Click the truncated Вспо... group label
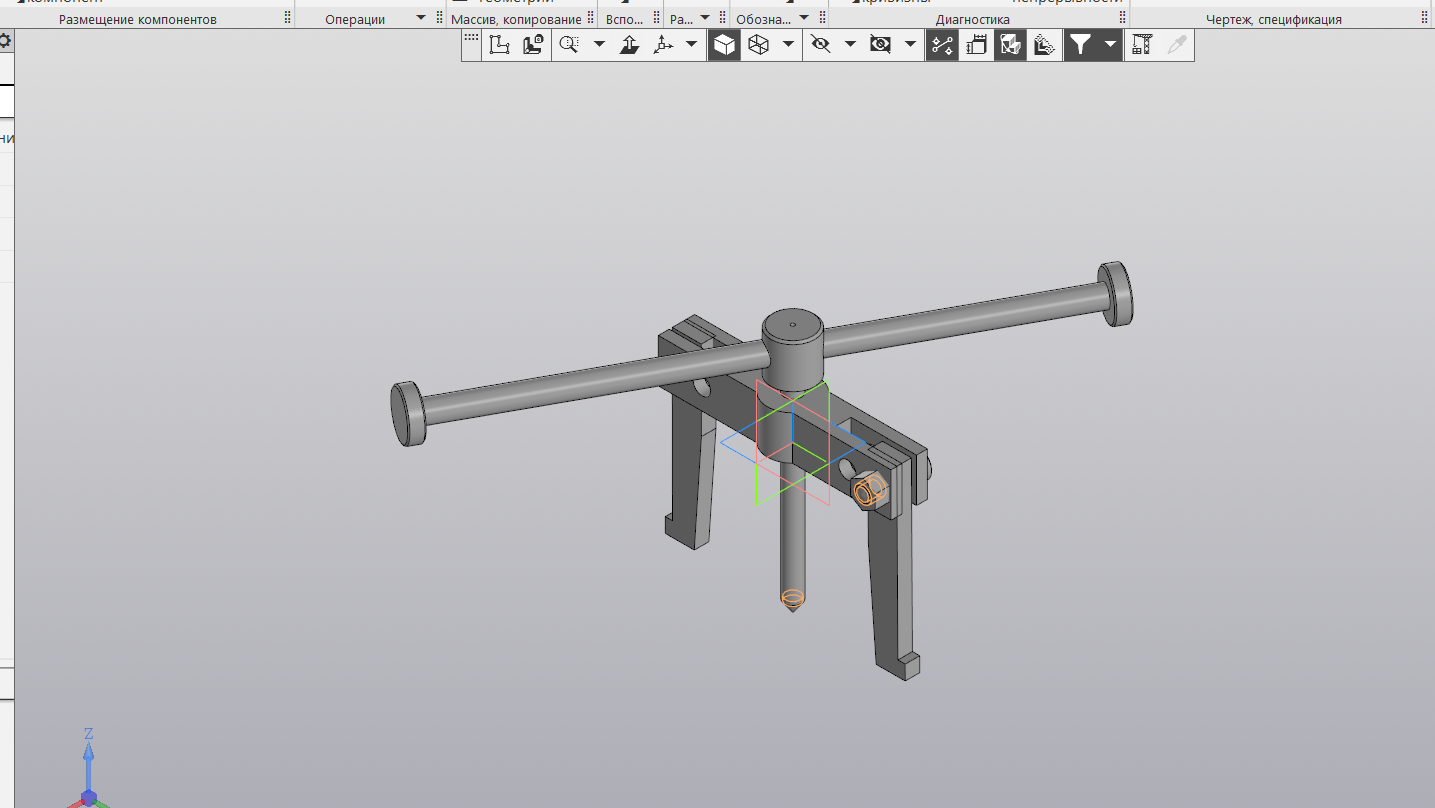This screenshot has height=808, width=1435. pos(625,19)
